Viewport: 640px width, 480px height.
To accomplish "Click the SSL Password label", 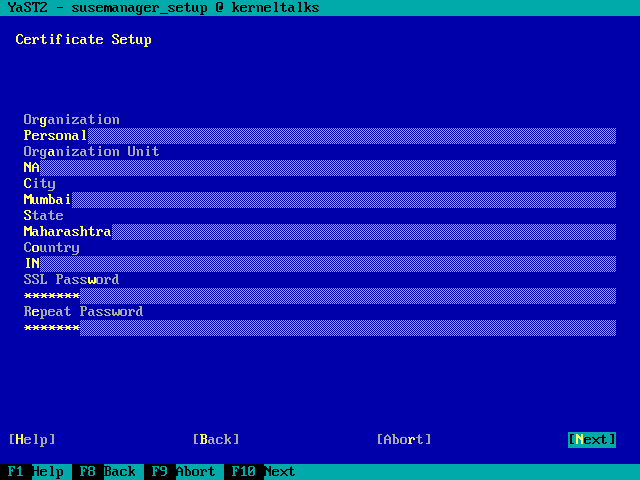I will point(71,280).
